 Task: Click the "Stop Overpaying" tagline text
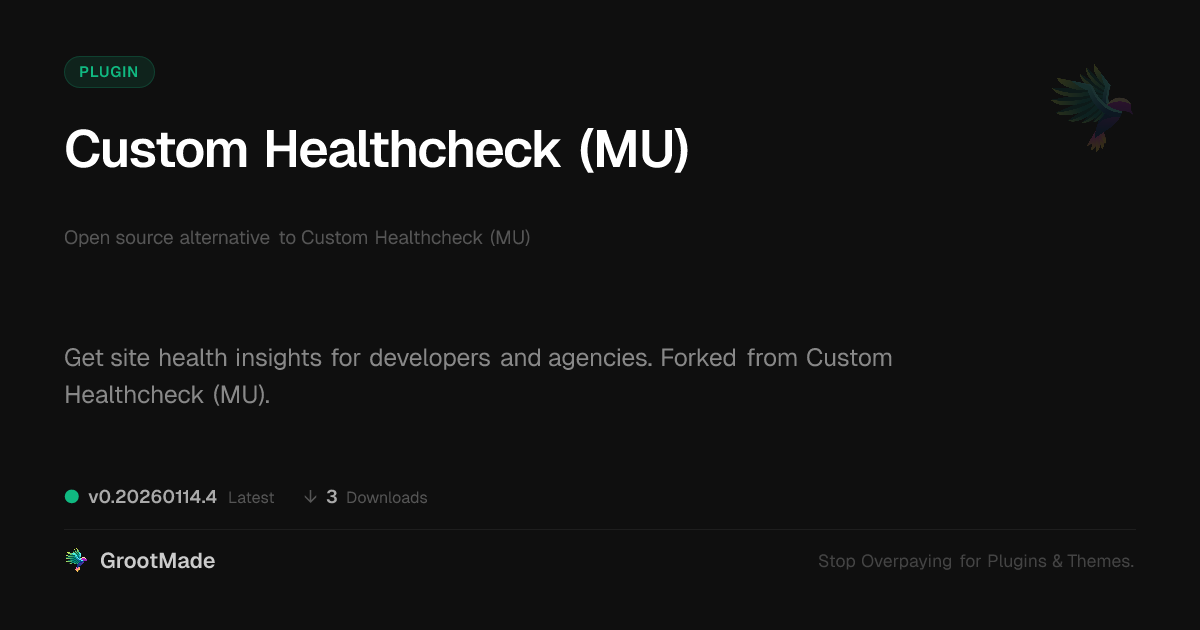click(x=885, y=561)
